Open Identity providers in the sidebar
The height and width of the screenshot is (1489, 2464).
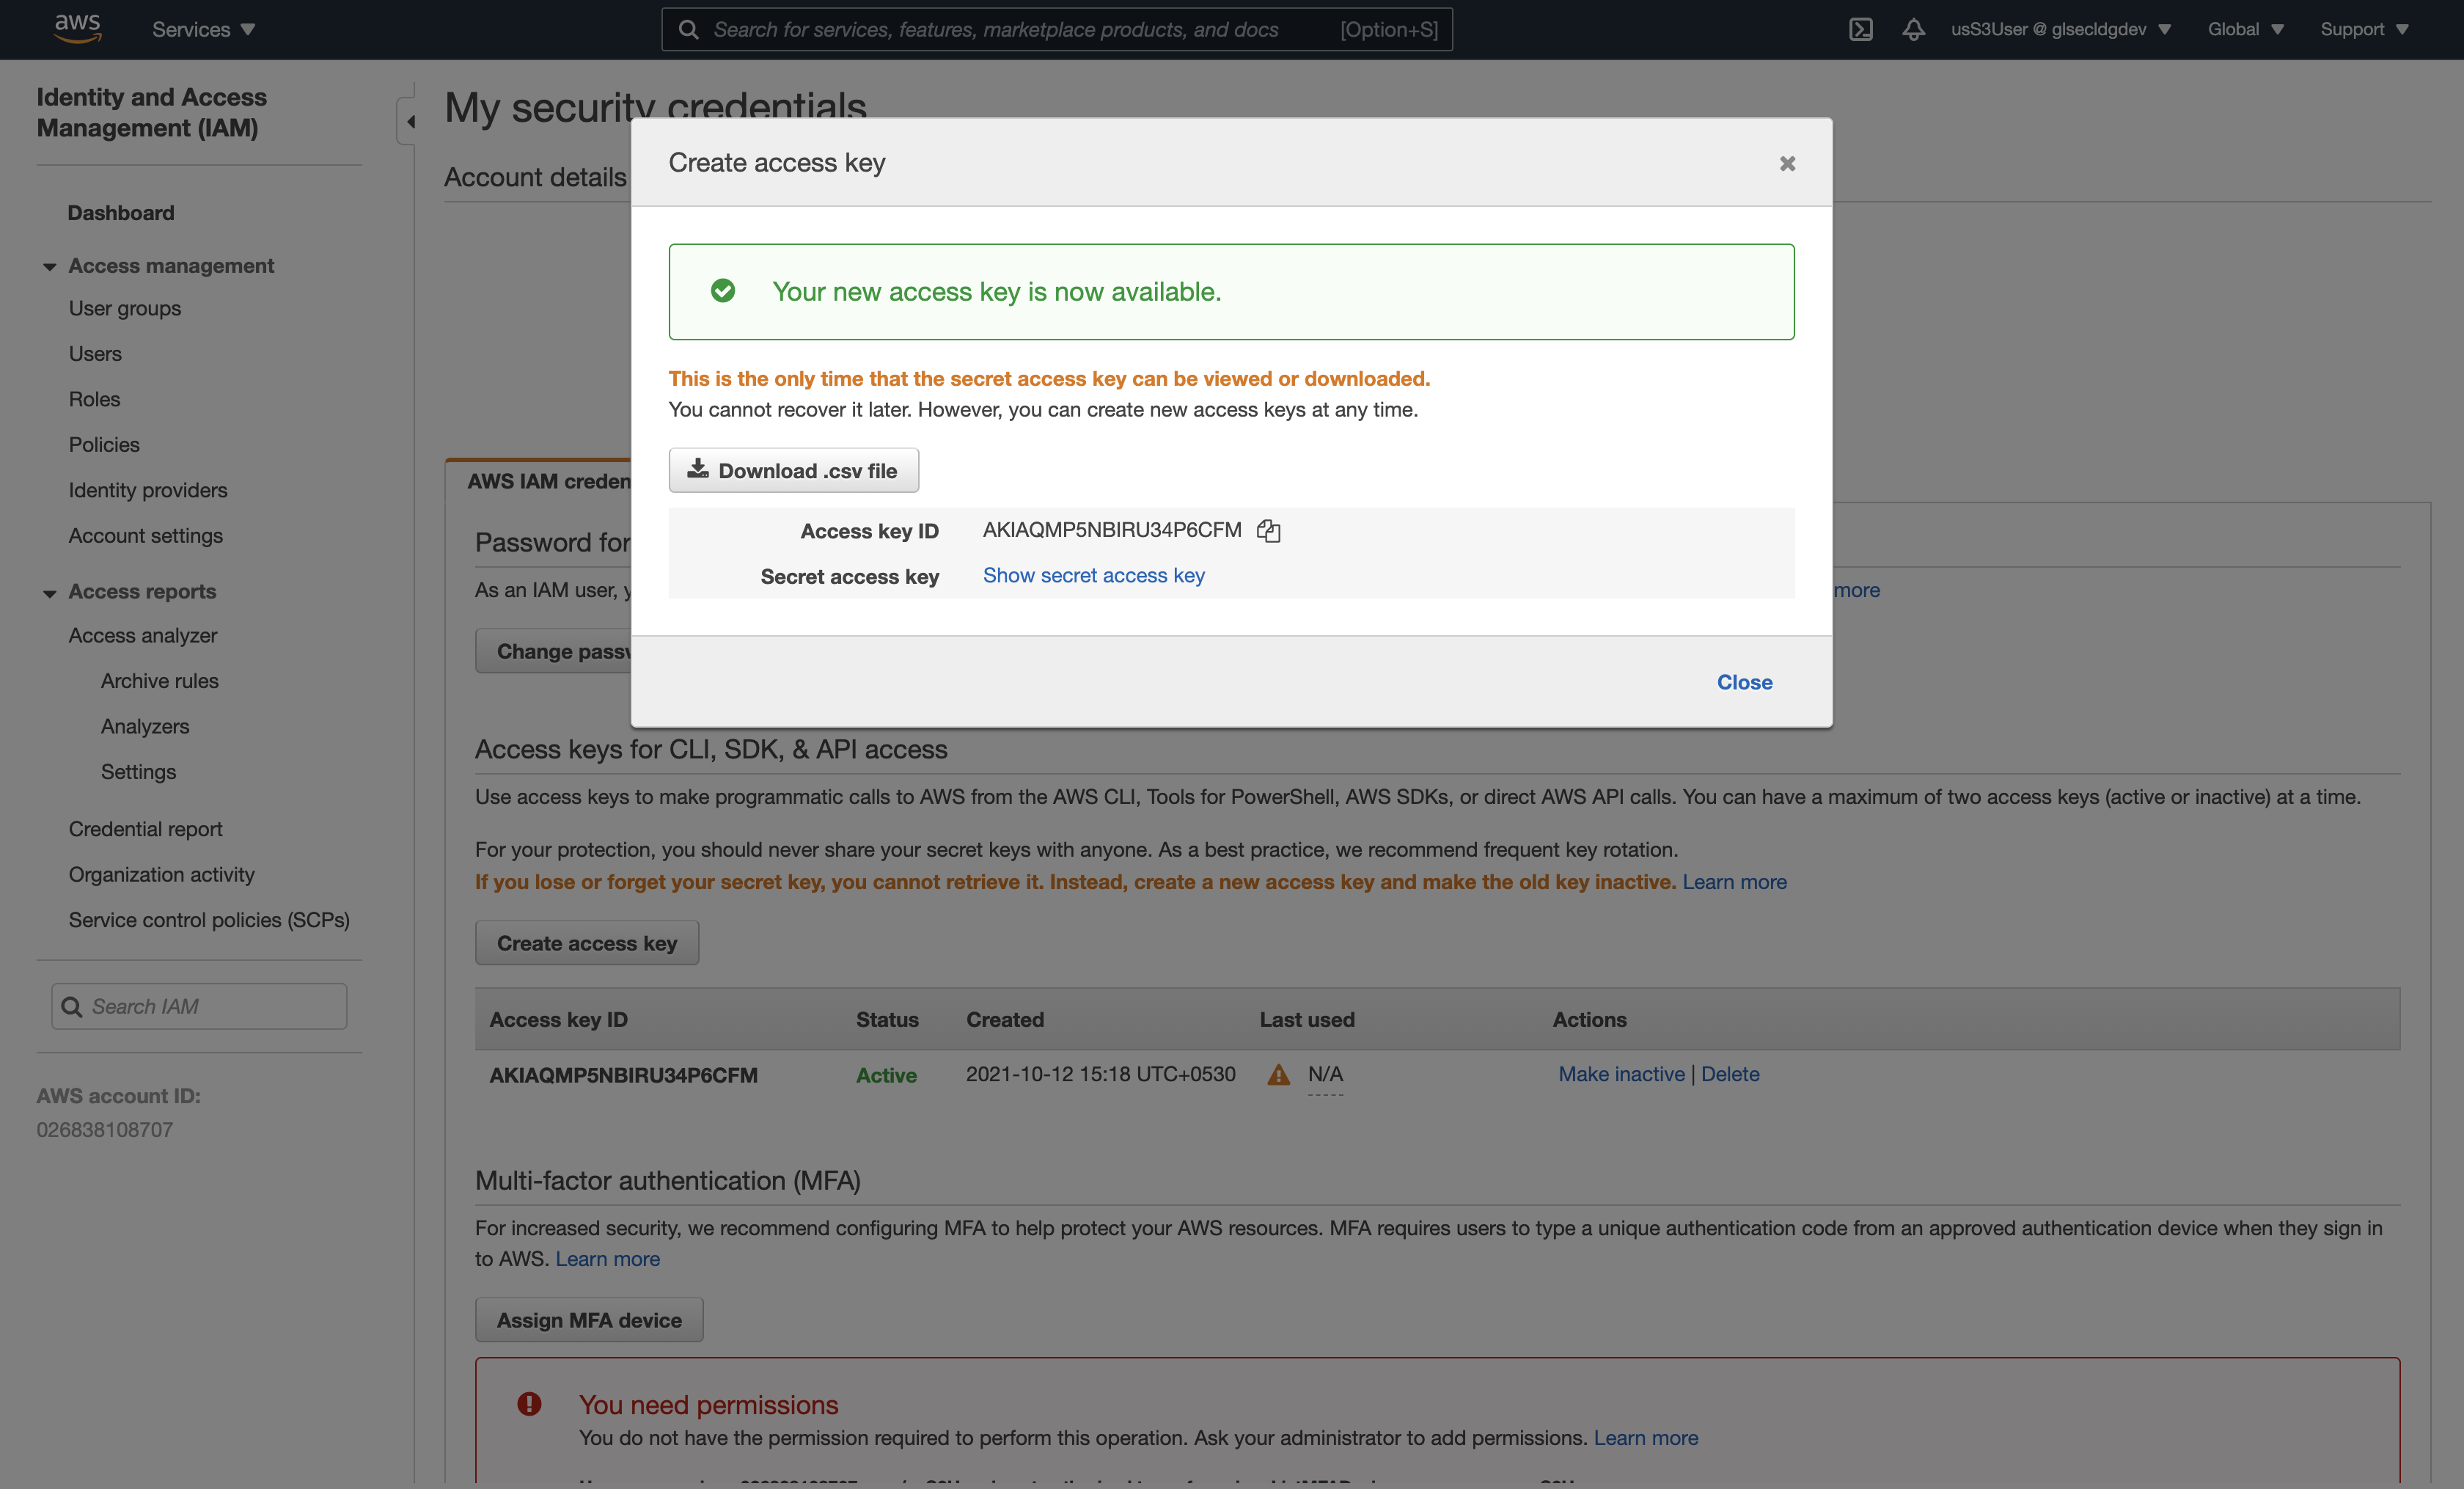148,490
